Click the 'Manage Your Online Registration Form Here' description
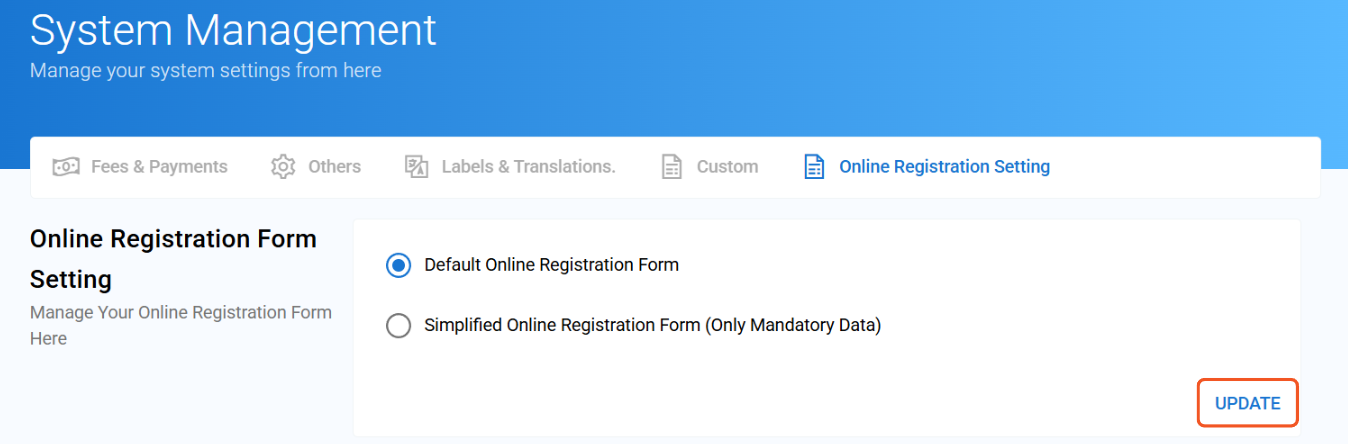The image size is (1348, 444). [181, 325]
